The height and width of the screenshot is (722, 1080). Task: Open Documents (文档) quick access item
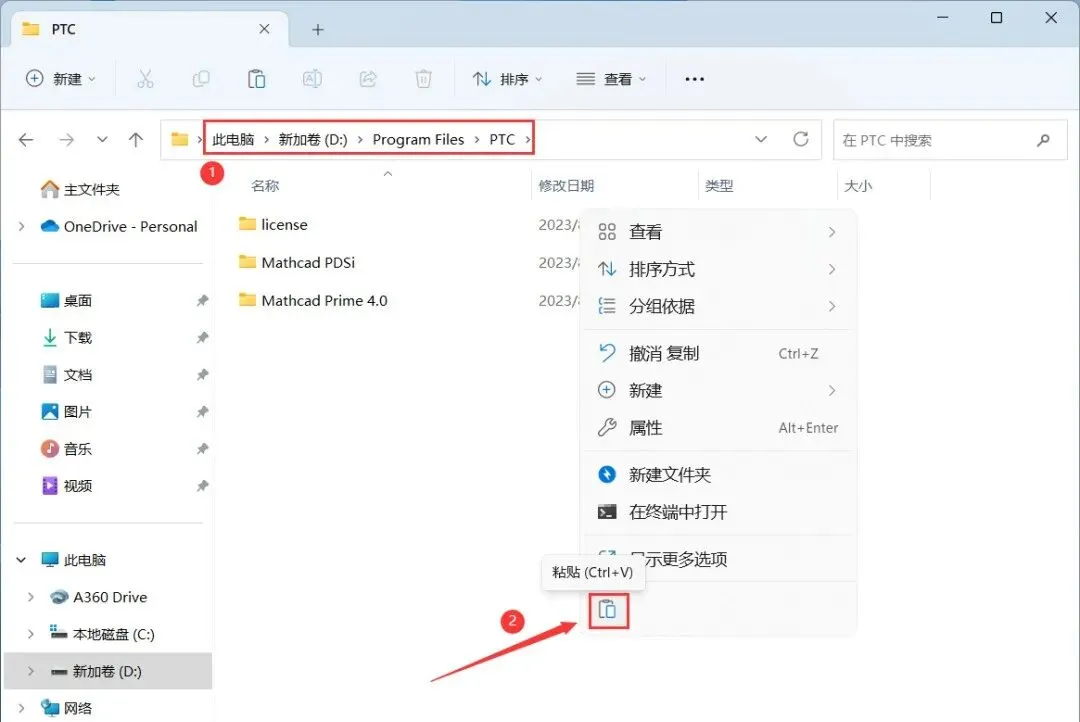67,375
